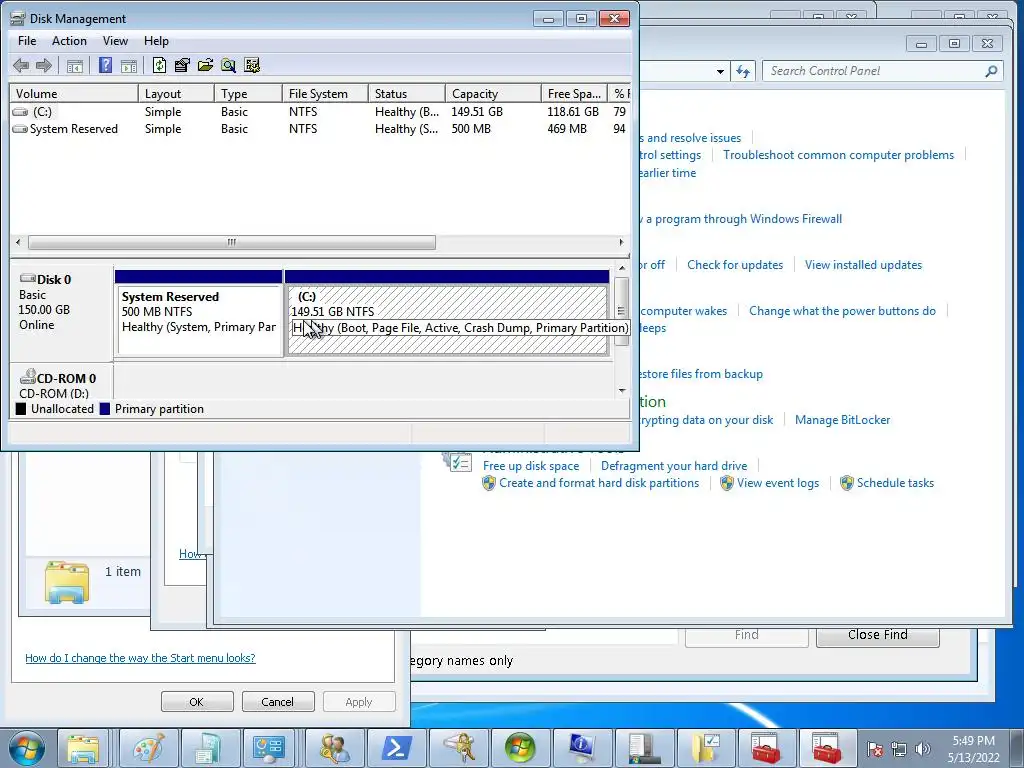Click the Forward arrow in Disk Management toolbar

coord(44,65)
